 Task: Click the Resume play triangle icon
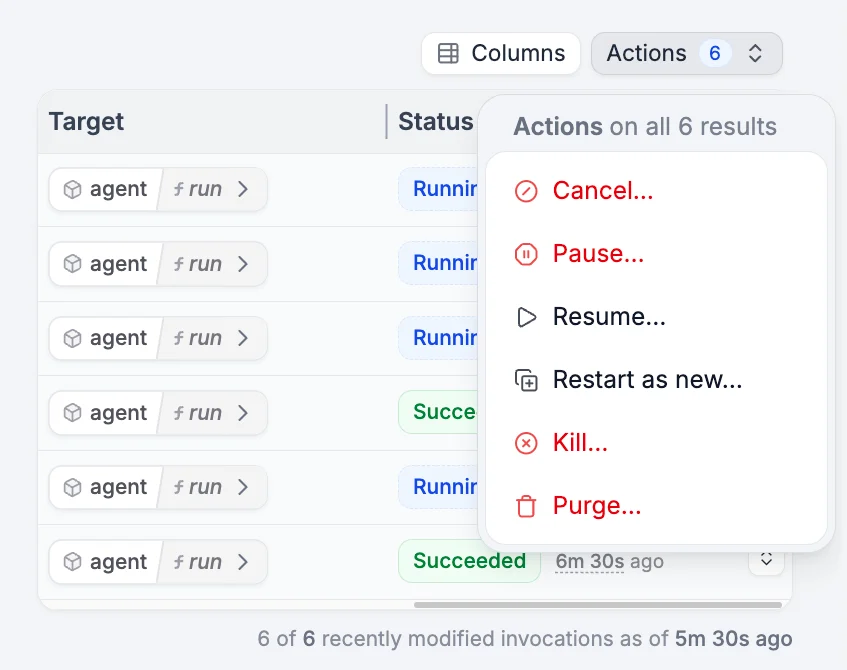[526, 317]
